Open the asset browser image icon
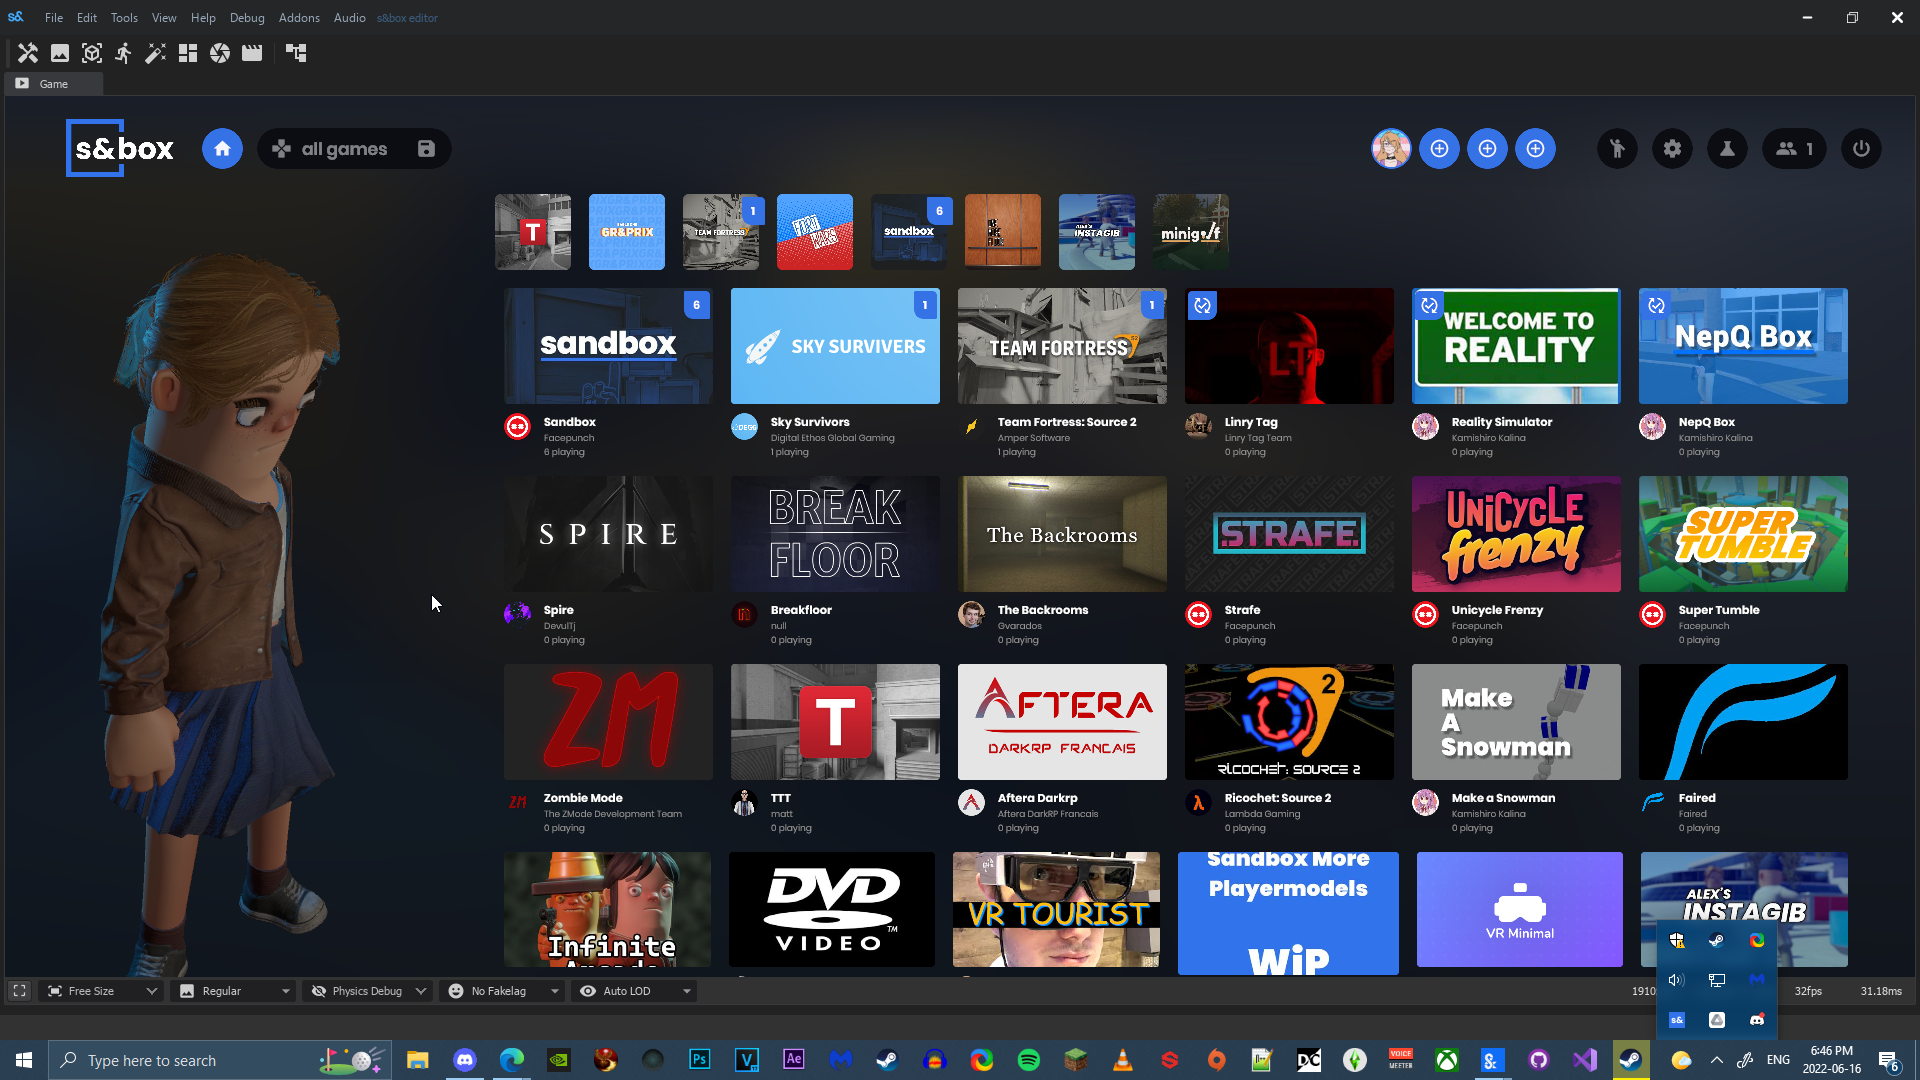The image size is (1920, 1080). coord(59,53)
